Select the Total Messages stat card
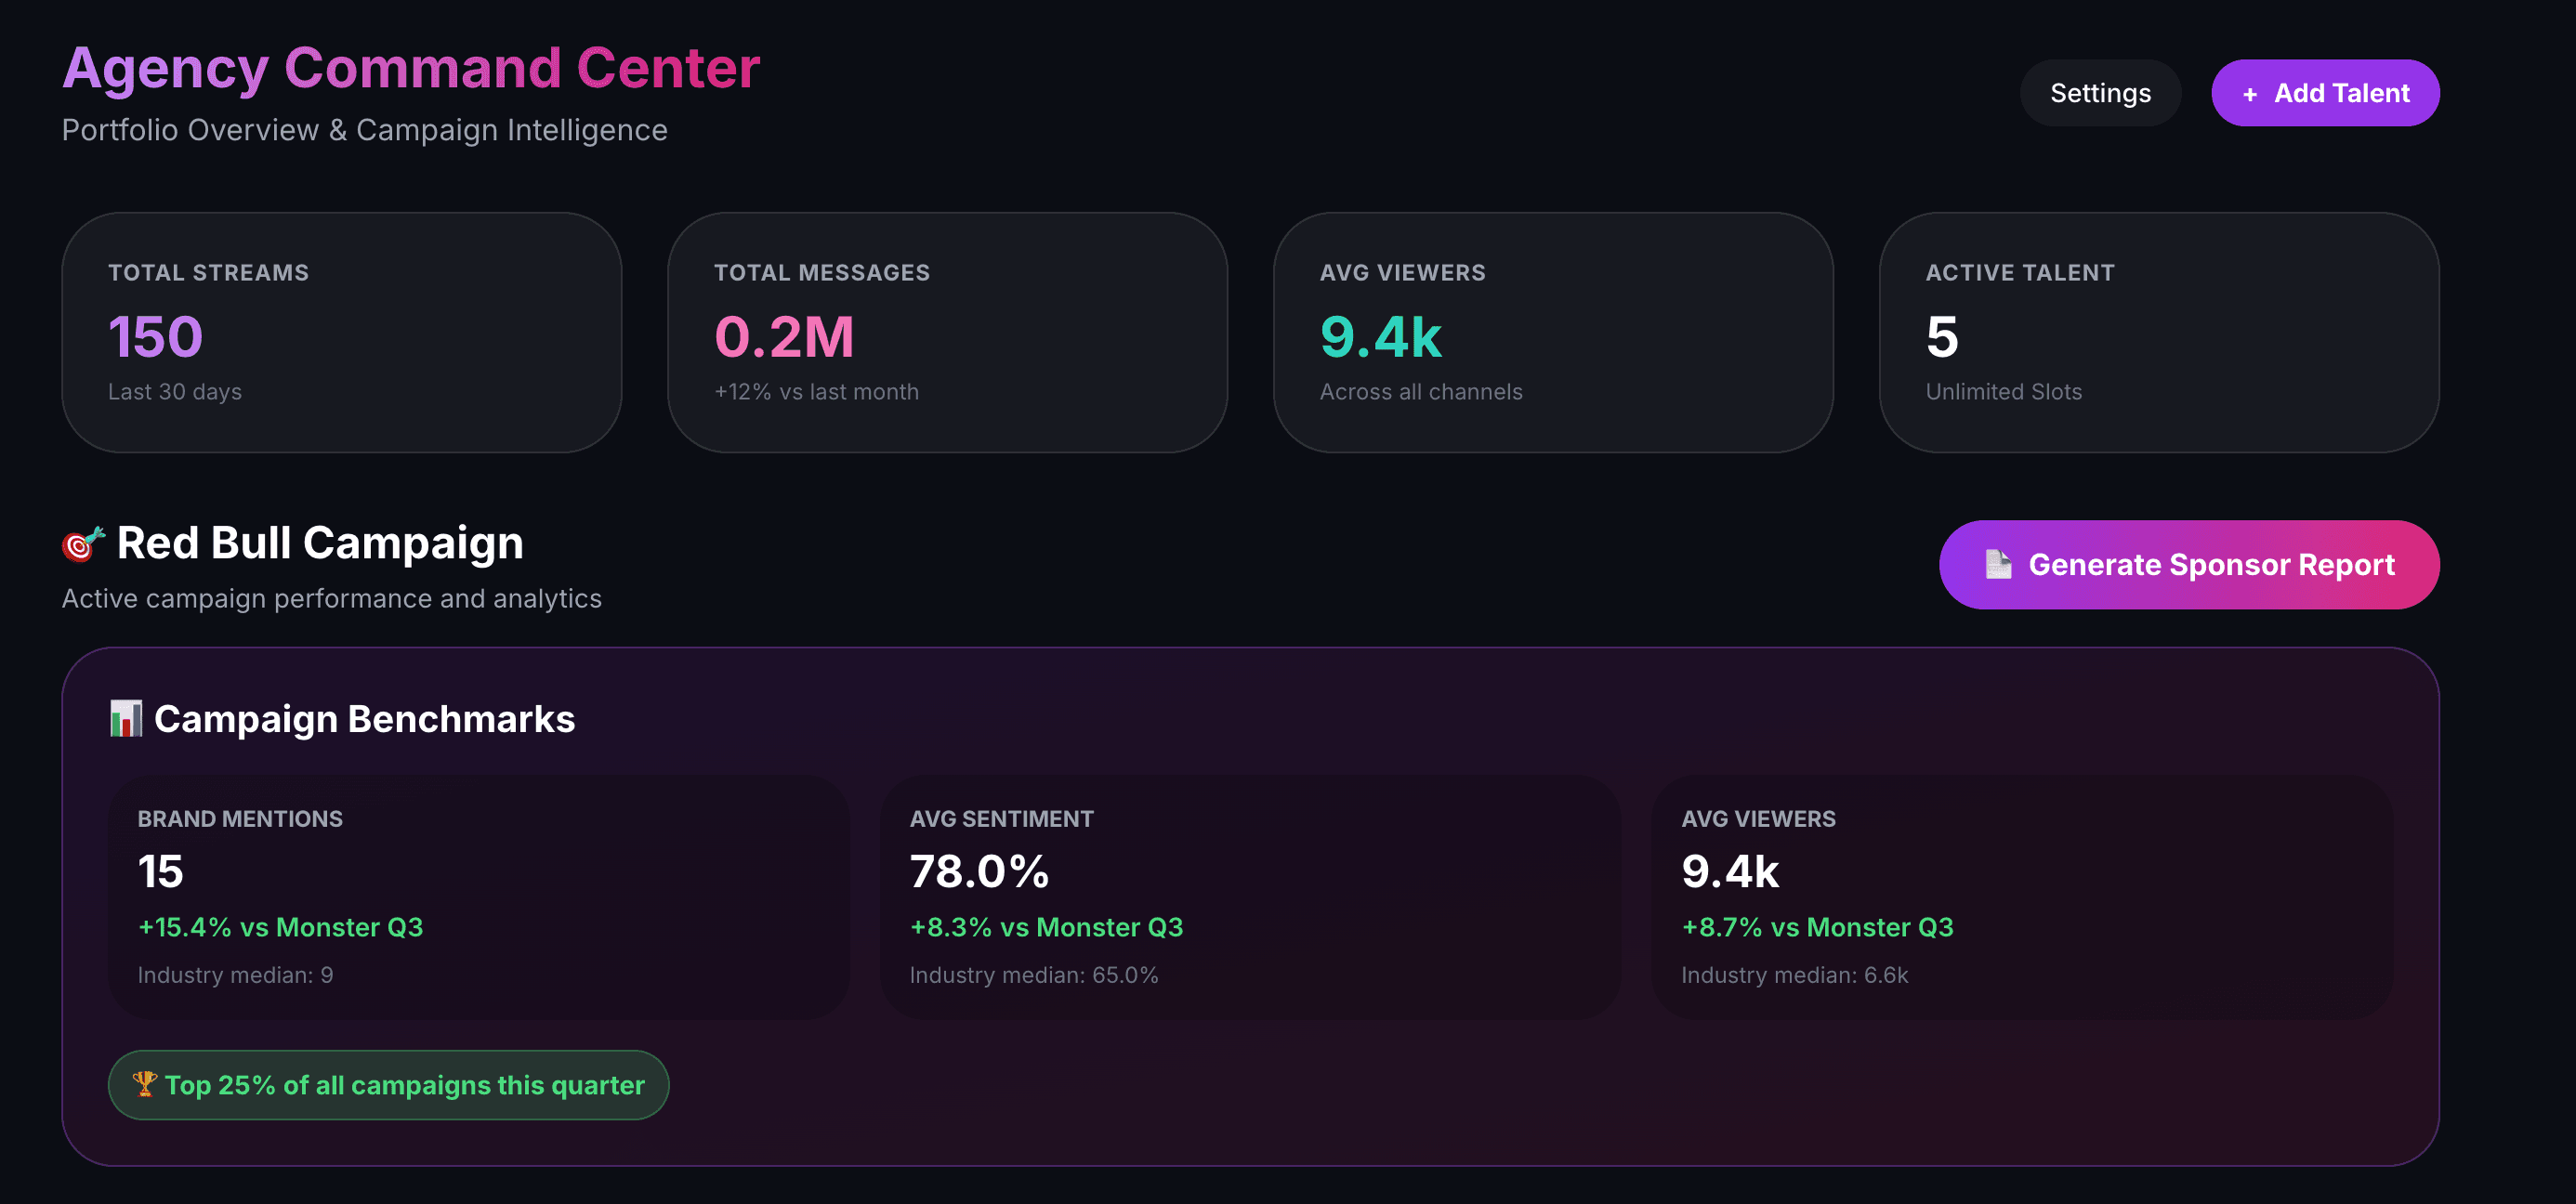 (949, 332)
